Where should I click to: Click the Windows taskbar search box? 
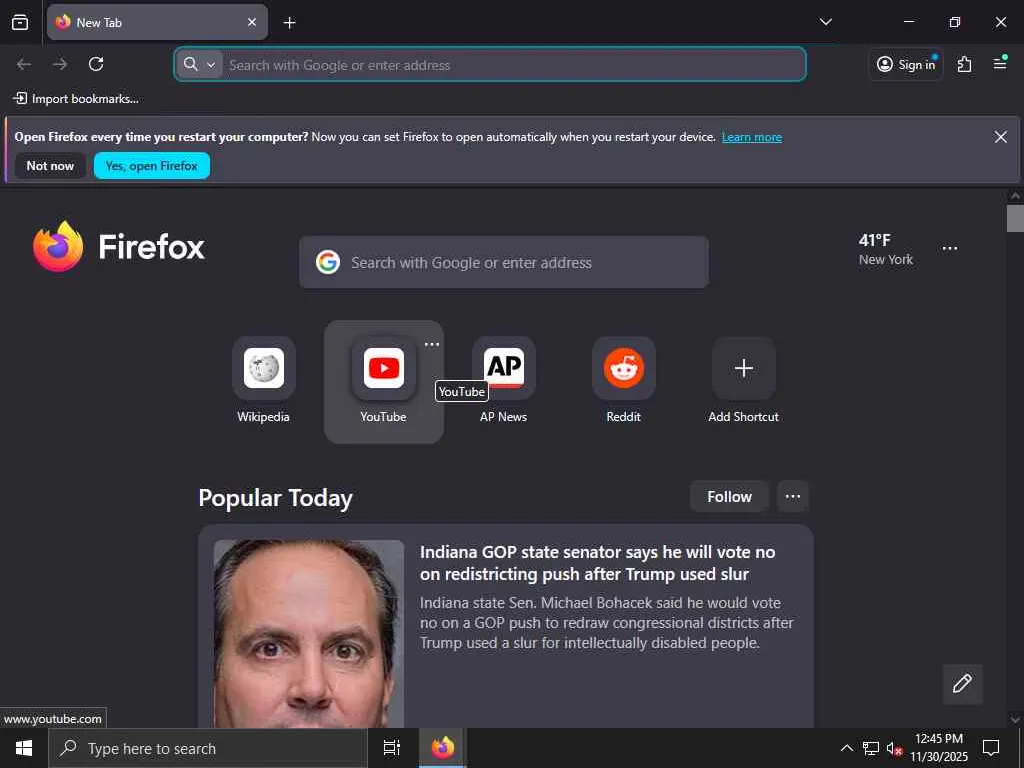tap(208, 748)
